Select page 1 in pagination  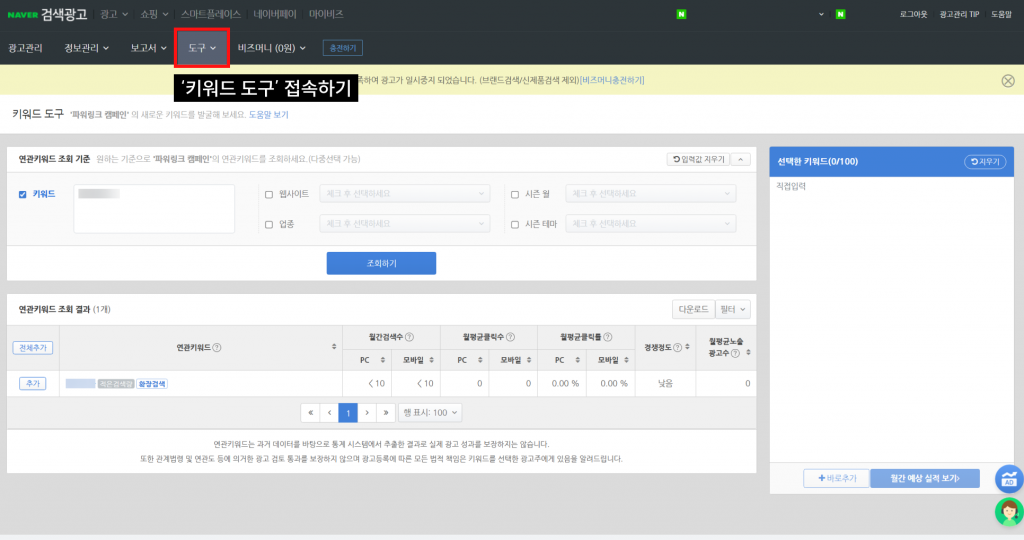click(x=348, y=413)
